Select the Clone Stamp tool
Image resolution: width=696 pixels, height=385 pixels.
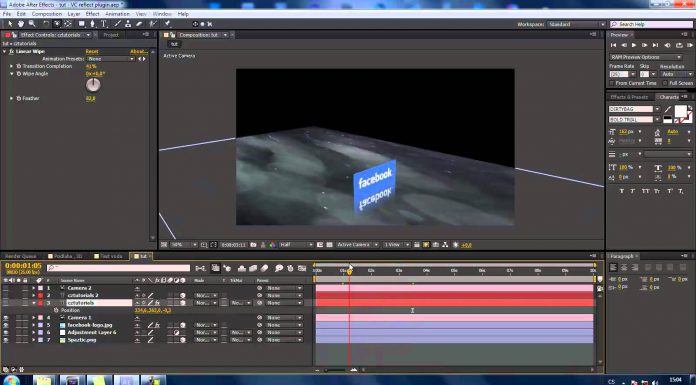(128, 24)
